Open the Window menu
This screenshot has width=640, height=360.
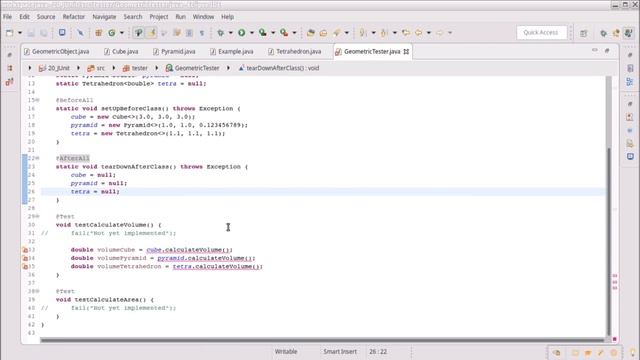[x=203, y=17]
